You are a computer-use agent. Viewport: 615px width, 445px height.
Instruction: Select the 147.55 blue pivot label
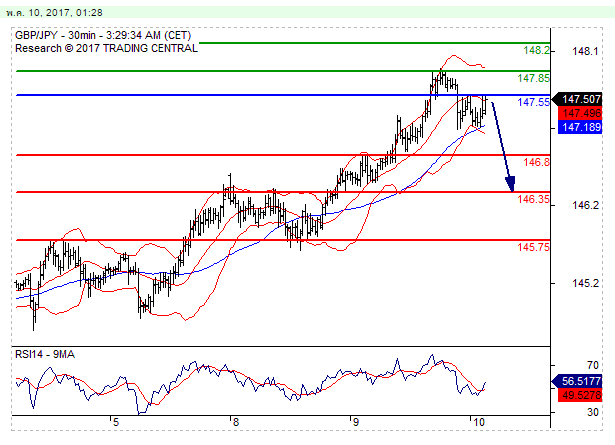(532, 102)
